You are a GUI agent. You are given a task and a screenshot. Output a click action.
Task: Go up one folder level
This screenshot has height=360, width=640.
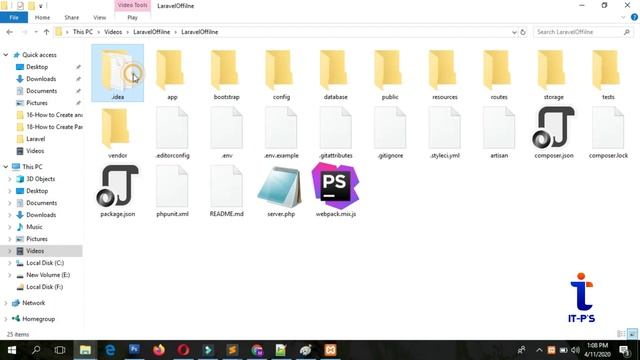(x=46, y=32)
